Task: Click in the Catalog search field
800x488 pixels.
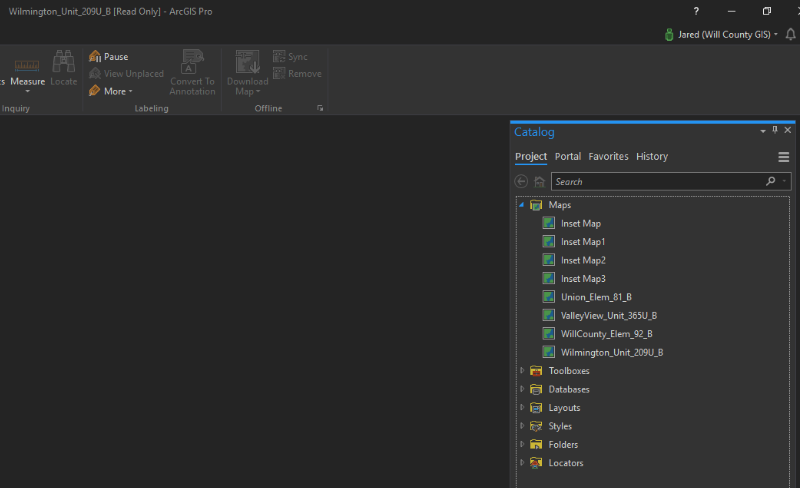Action: click(655, 182)
